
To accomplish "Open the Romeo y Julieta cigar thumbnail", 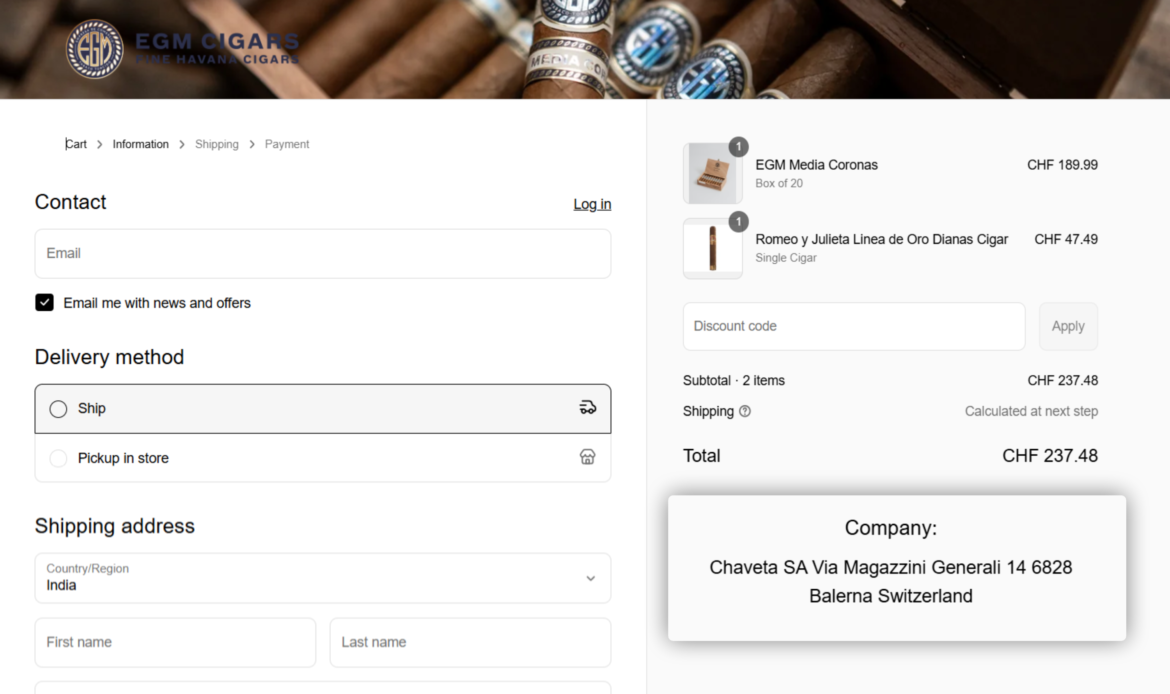I will click(x=713, y=248).
